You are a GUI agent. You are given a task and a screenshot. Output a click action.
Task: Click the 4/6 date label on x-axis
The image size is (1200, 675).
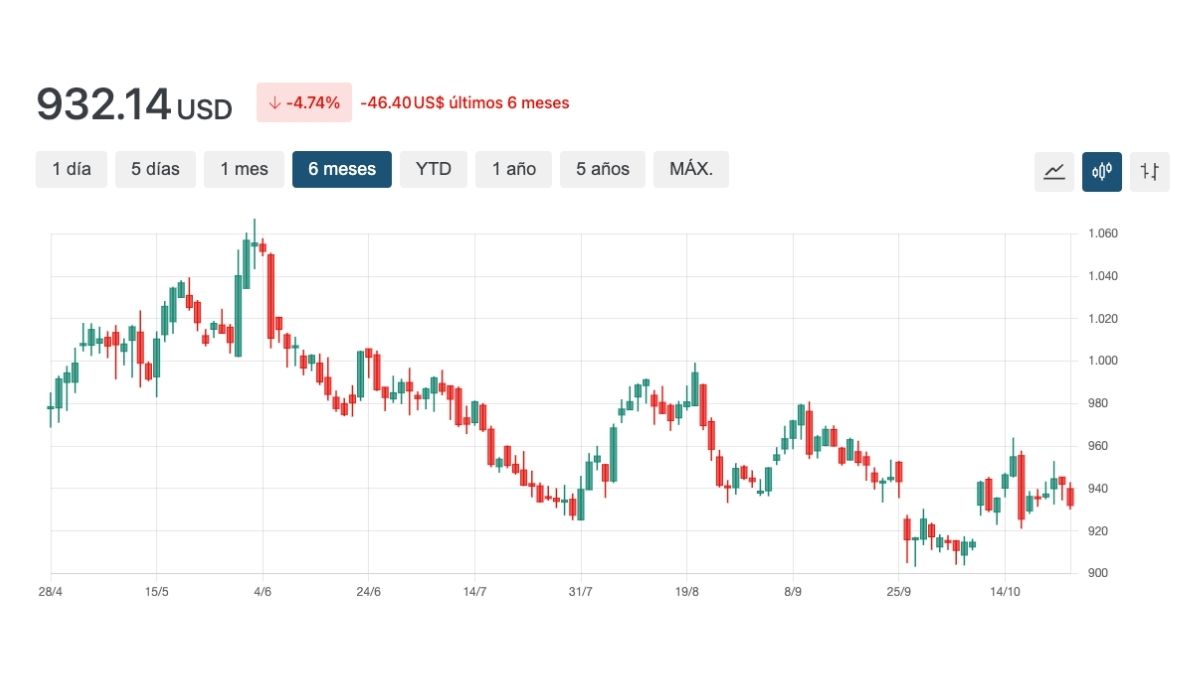pyautogui.click(x=262, y=592)
